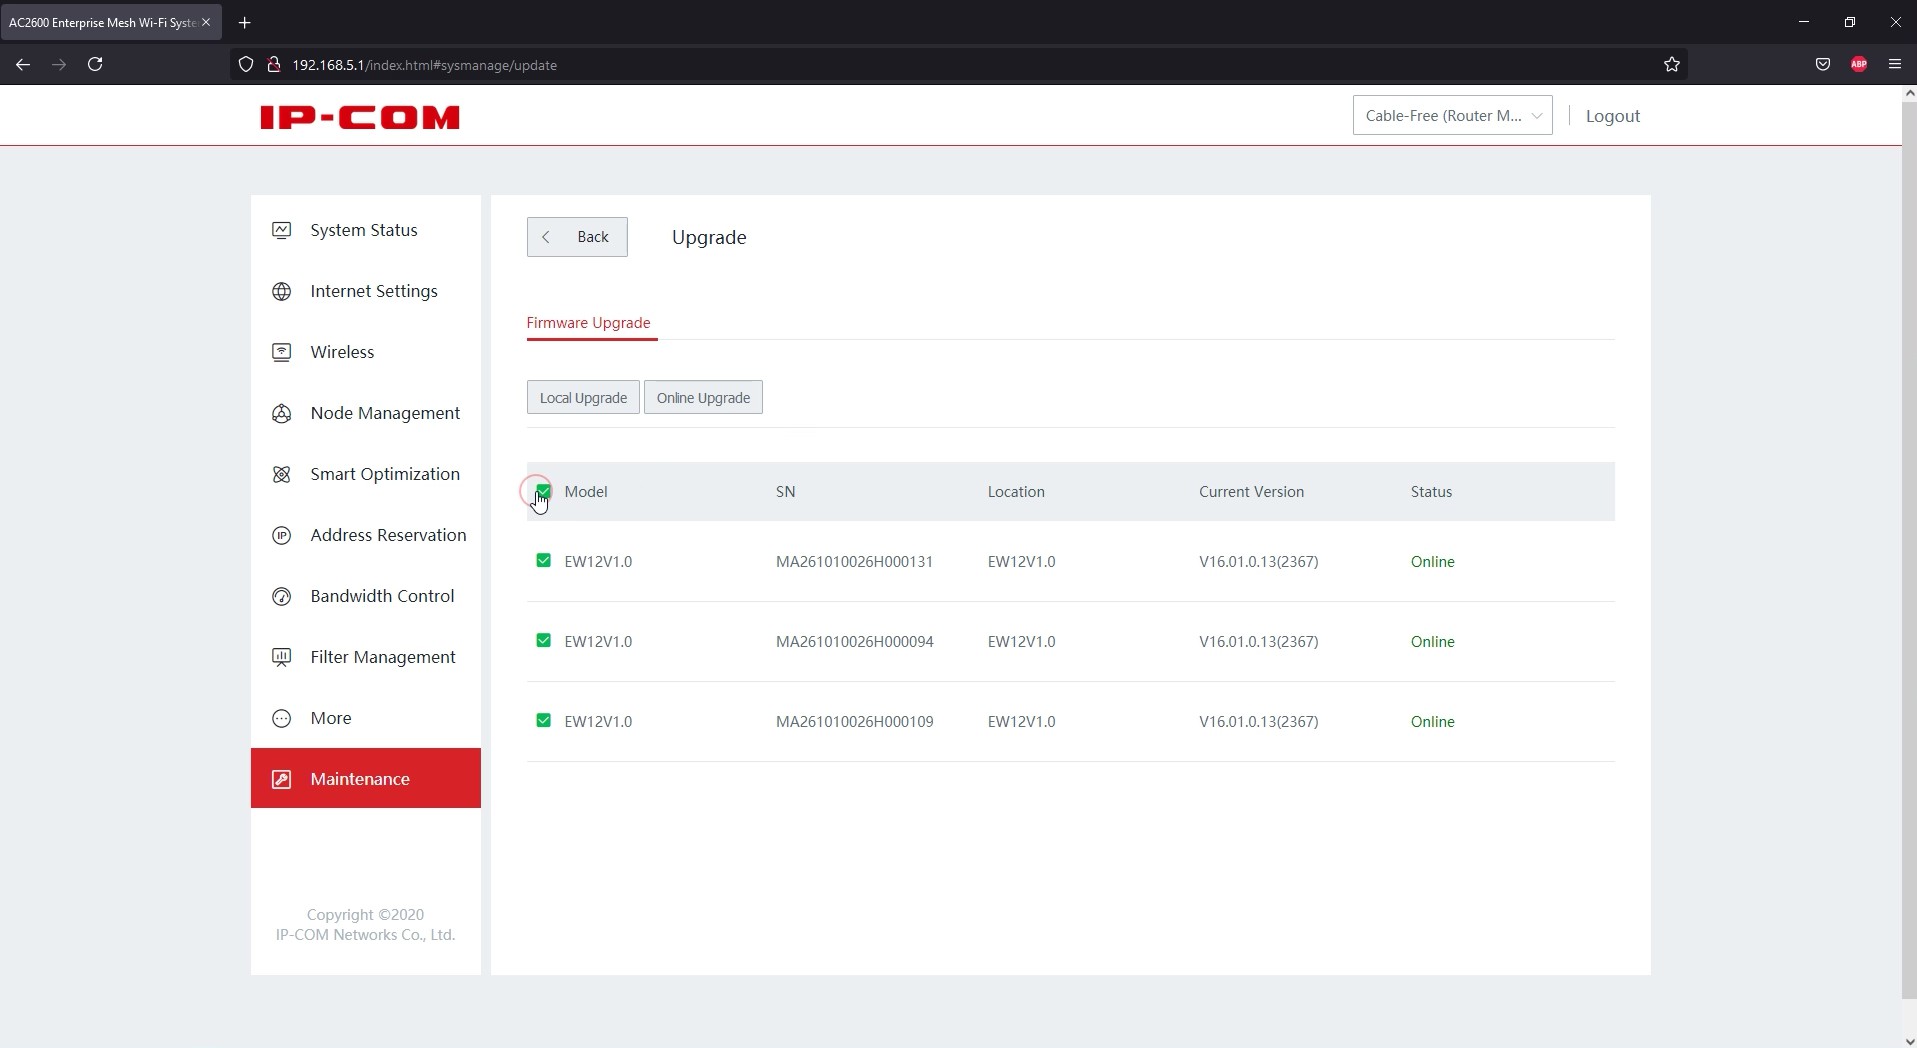Viewport: 1917px width, 1048px height.
Task: Click the Filter Management icon
Action: 282,657
